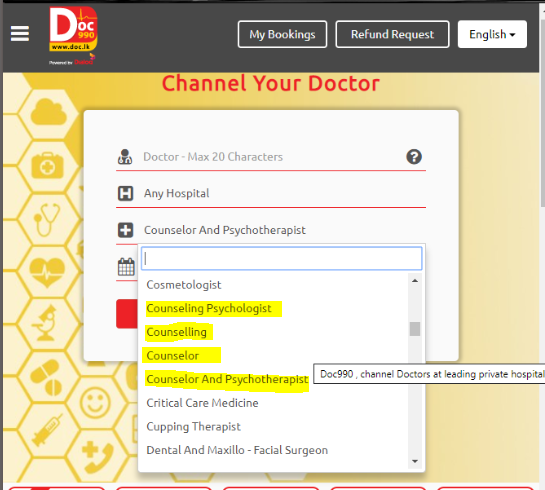Click the red search button
This screenshot has height=490, width=545.
(127, 313)
